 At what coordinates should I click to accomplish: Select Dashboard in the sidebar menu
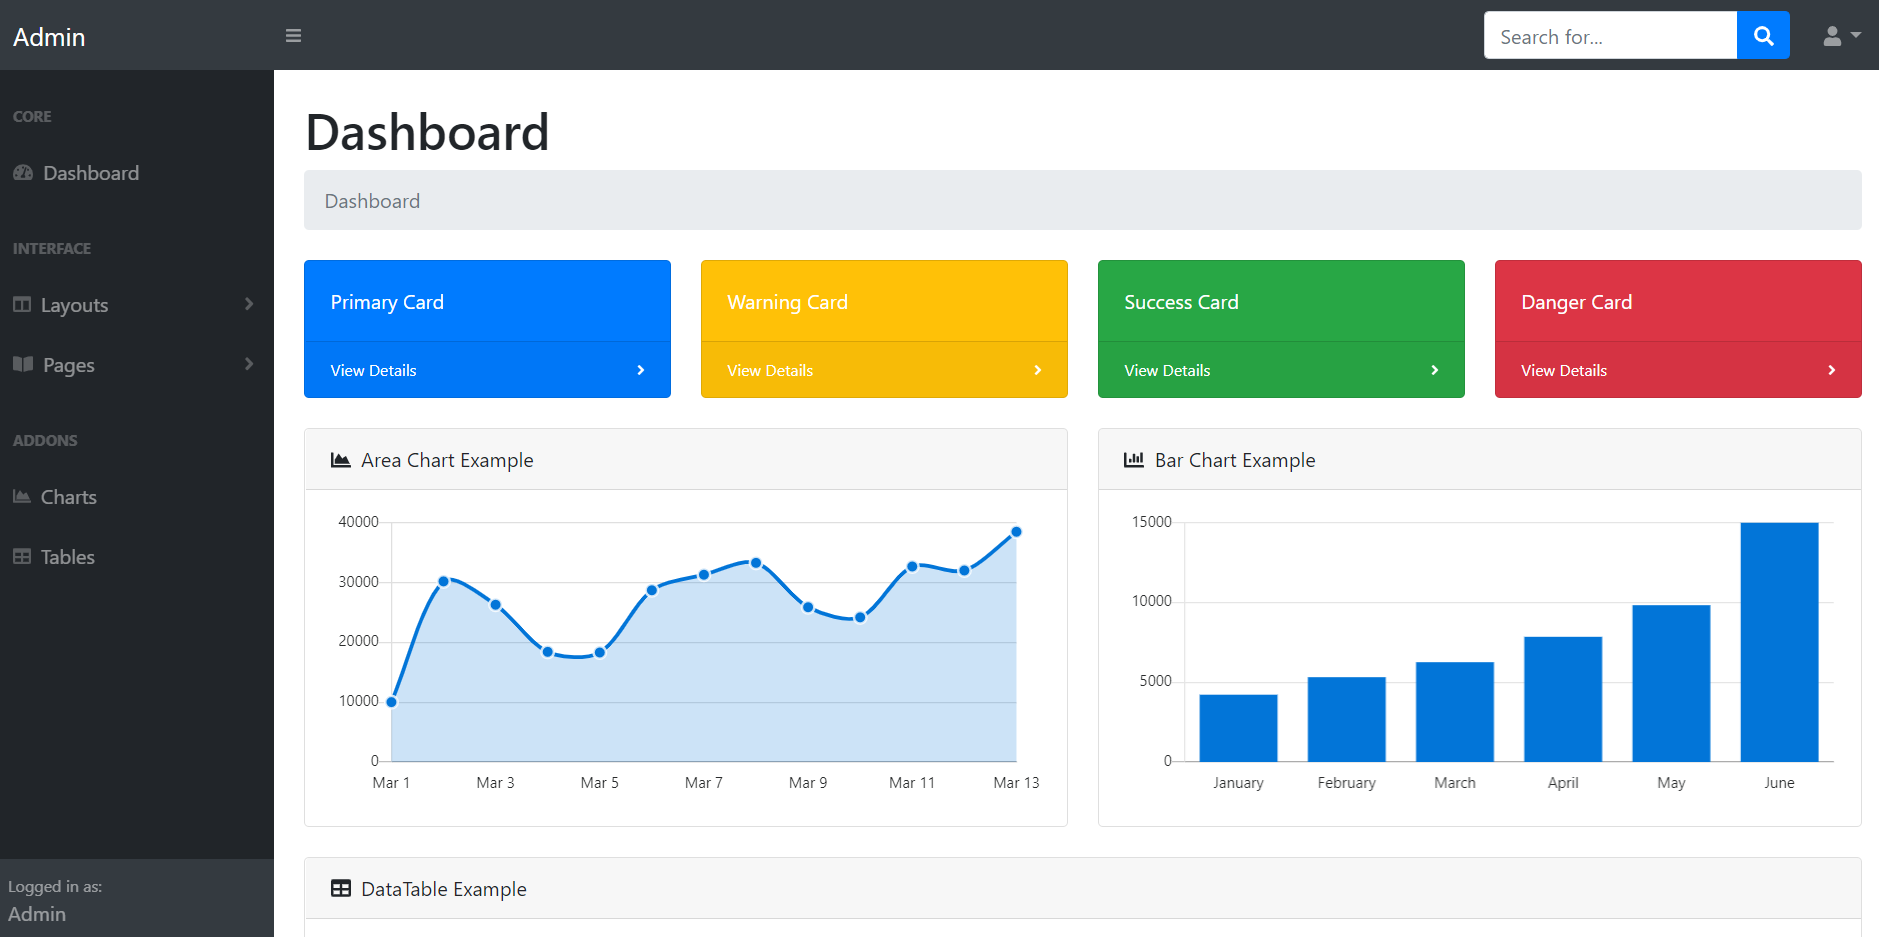[90, 172]
